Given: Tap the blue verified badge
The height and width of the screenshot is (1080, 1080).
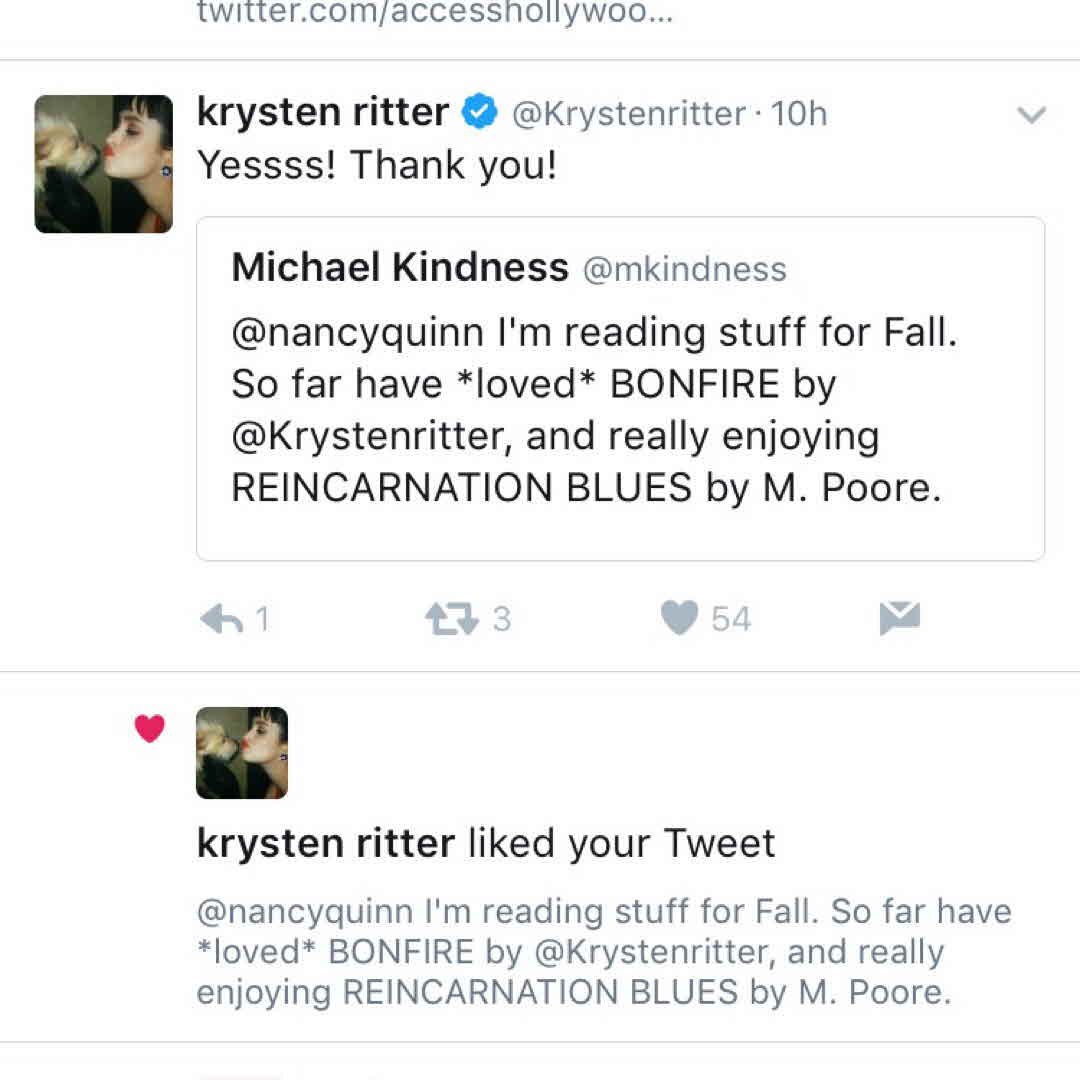Looking at the screenshot, I should pos(480,113).
